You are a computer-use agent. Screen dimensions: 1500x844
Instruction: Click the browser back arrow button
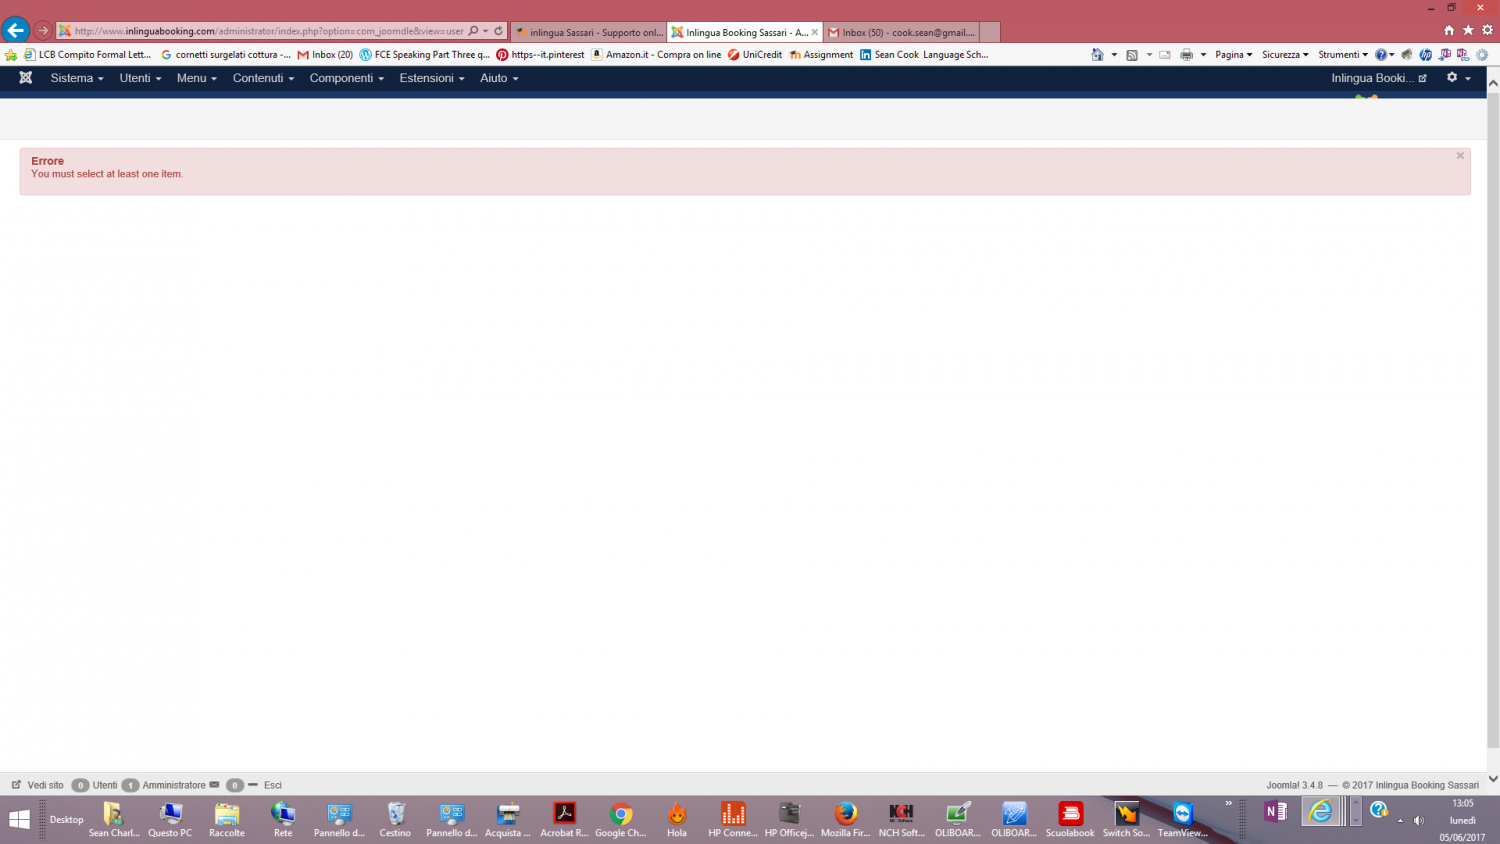click(x=15, y=30)
